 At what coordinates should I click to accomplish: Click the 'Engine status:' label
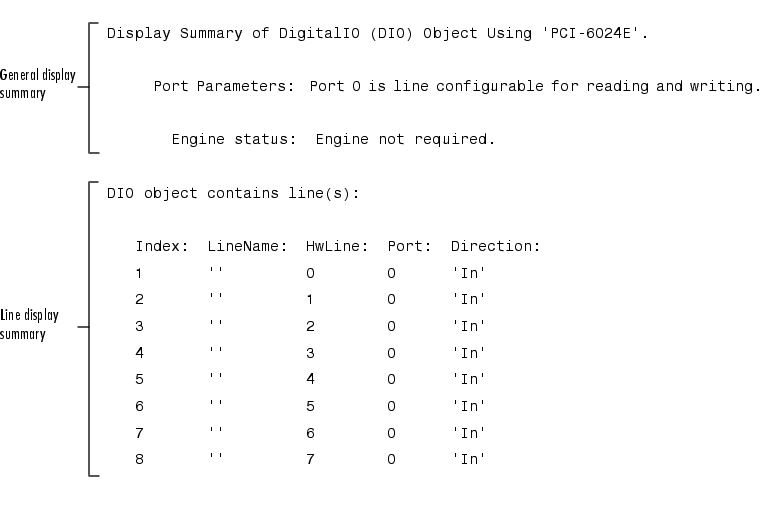tap(234, 139)
